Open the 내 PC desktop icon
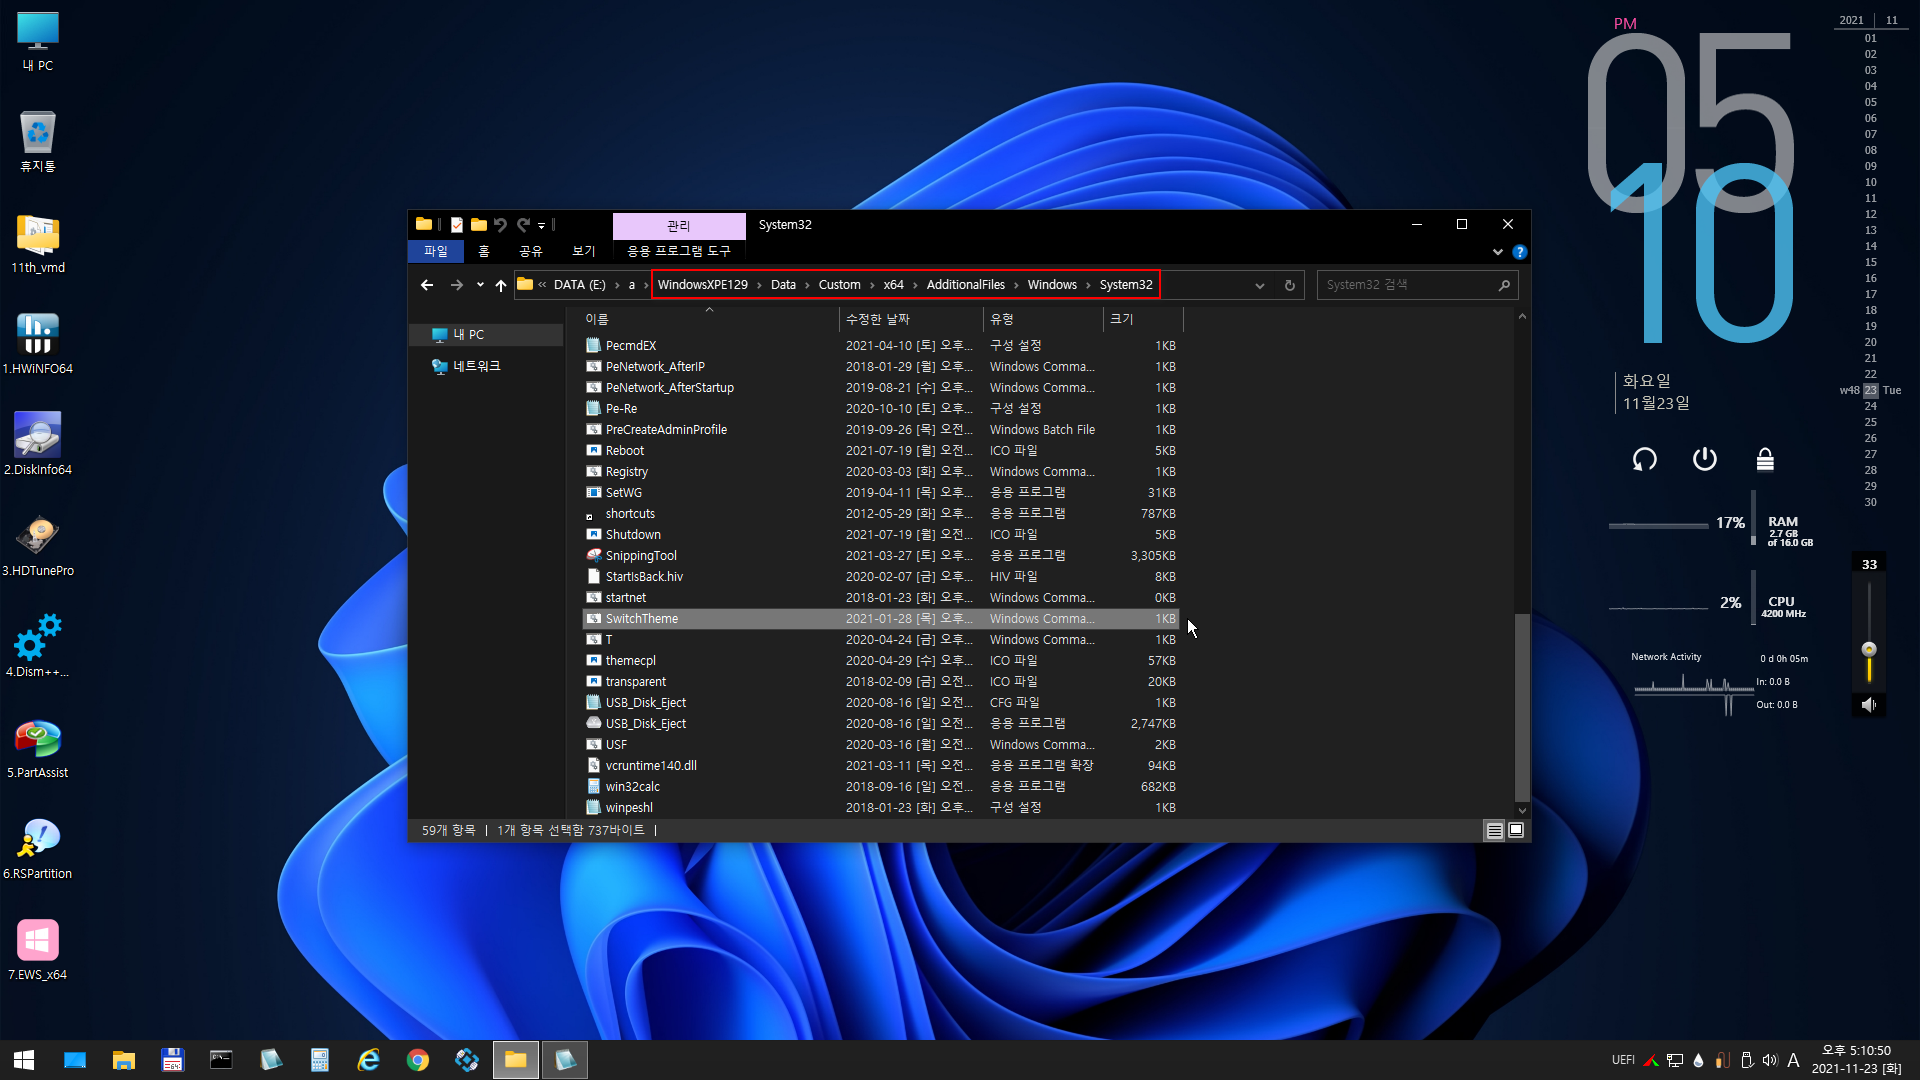Screen dimensions: 1920x1080 pyautogui.click(x=38, y=42)
